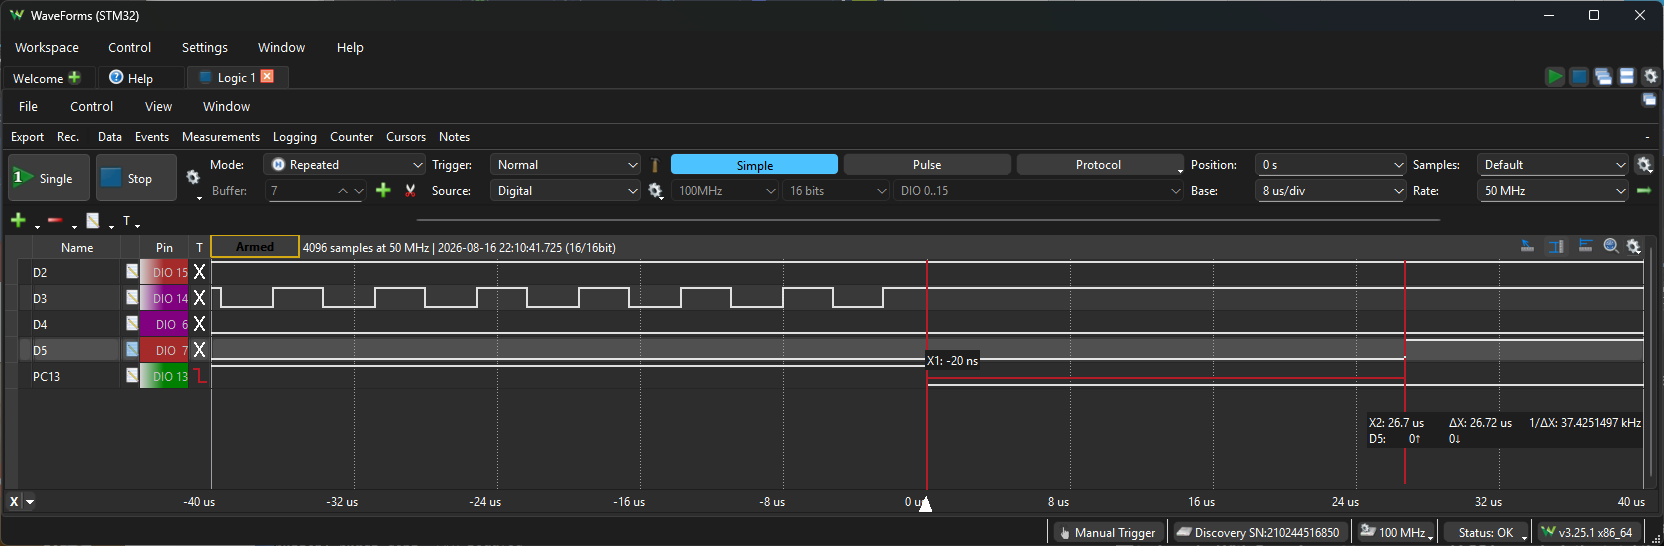Image resolution: width=1664 pixels, height=546 pixels.
Task: Open the Rate dropdown showing 50 MHz
Action: click(1553, 191)
